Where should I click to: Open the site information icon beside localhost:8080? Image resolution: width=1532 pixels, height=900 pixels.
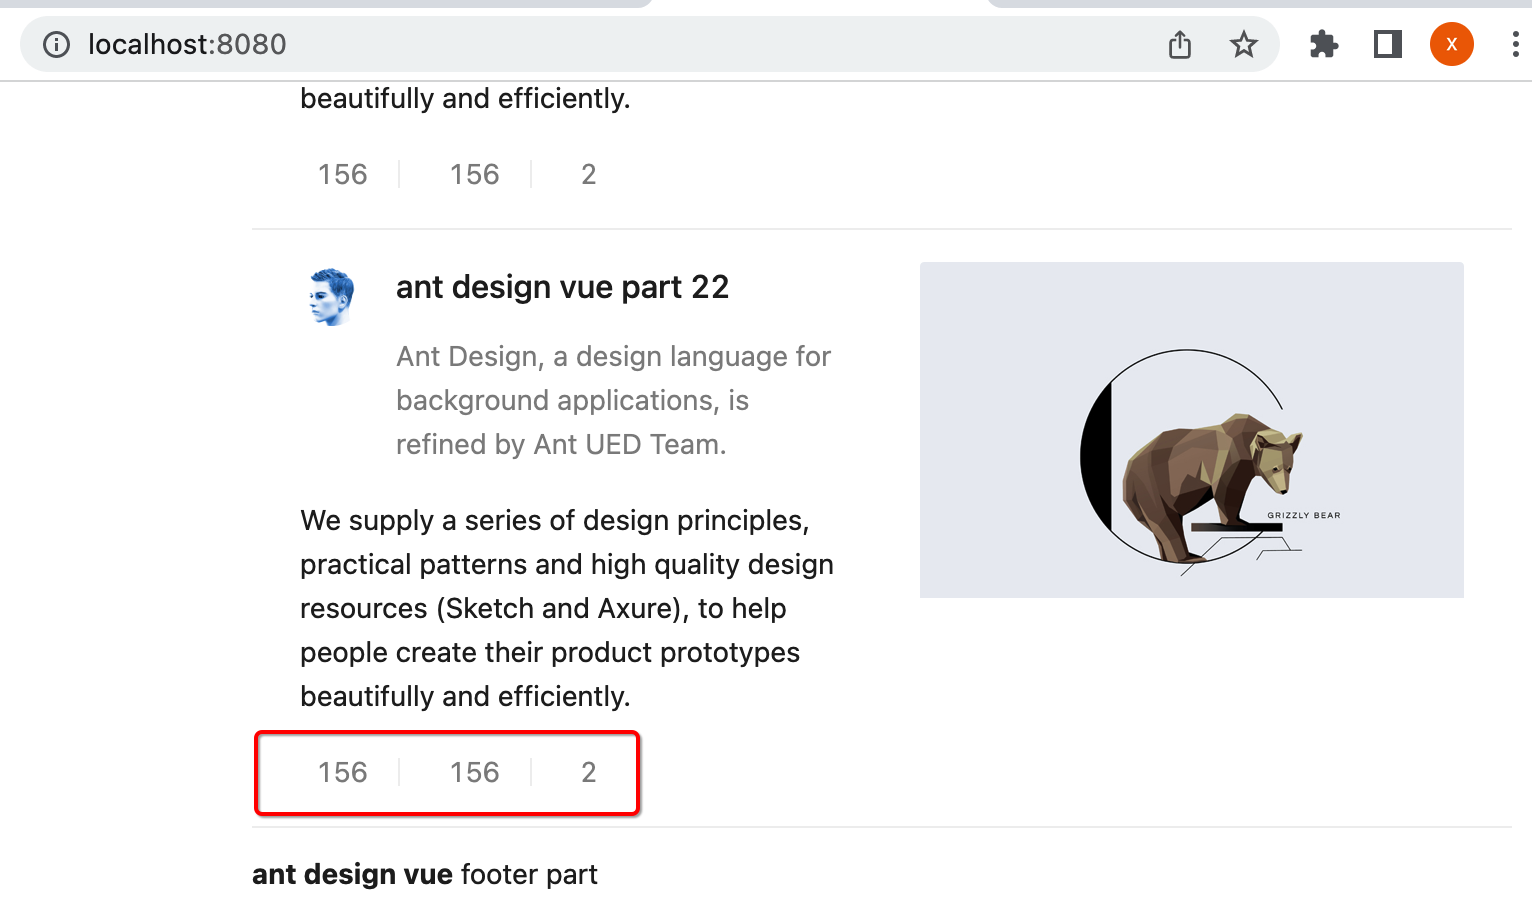coord(57,44)
